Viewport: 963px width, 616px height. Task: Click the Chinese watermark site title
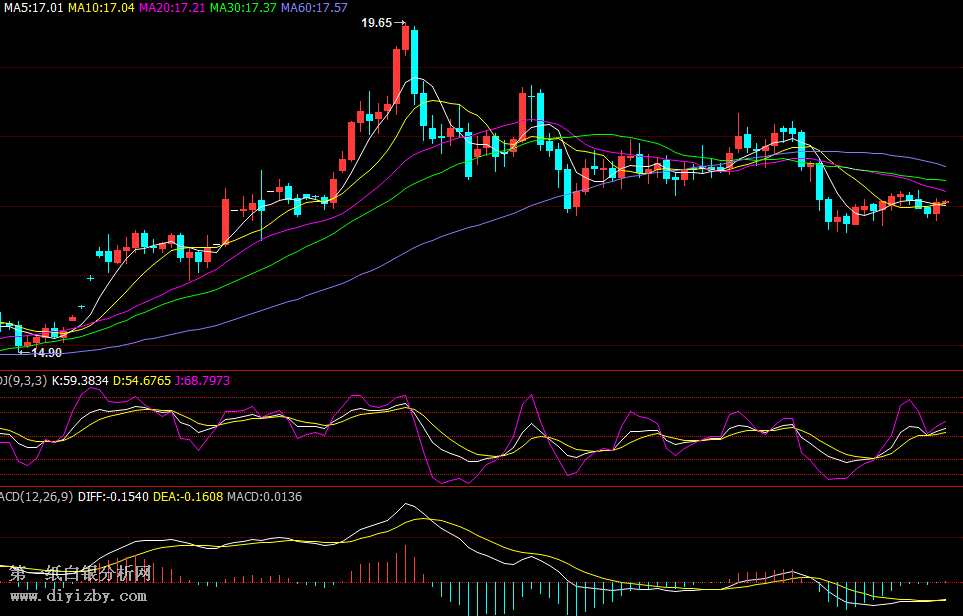tap(80, 573)
